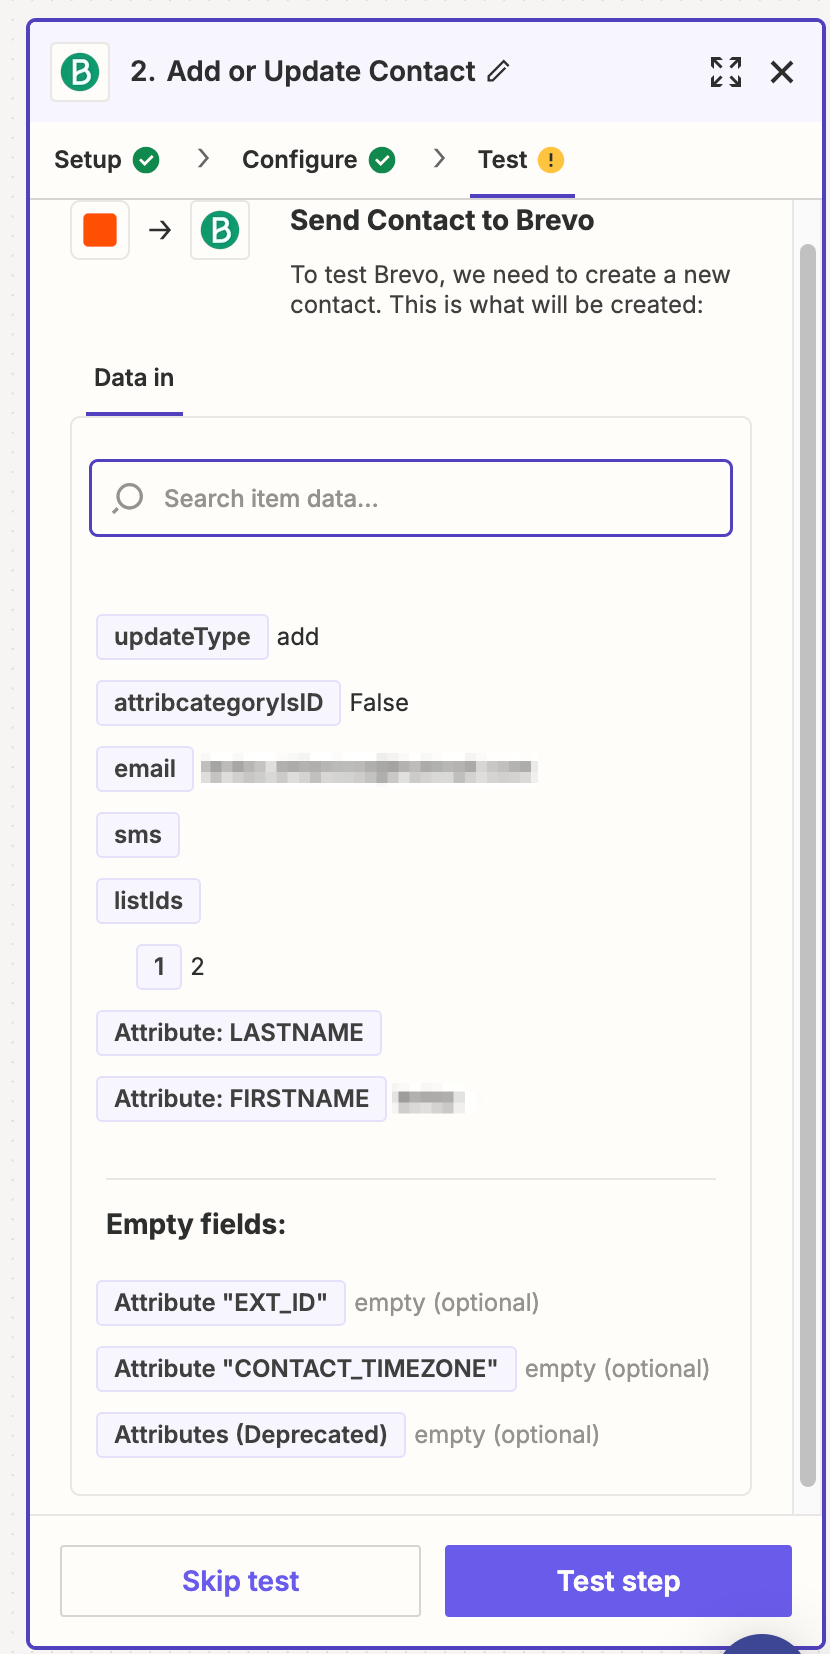The image size is (830, 1654).
Task: Click the Brevo logo in panel header
Action: pyautogui.click(x=80, y=72)
